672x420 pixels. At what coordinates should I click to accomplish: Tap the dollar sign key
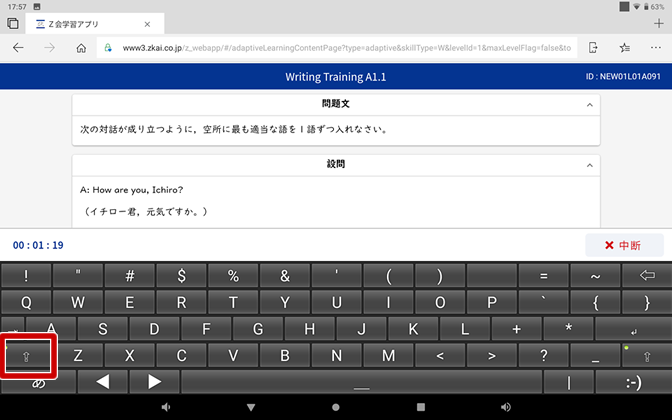[x=181, y=275]
